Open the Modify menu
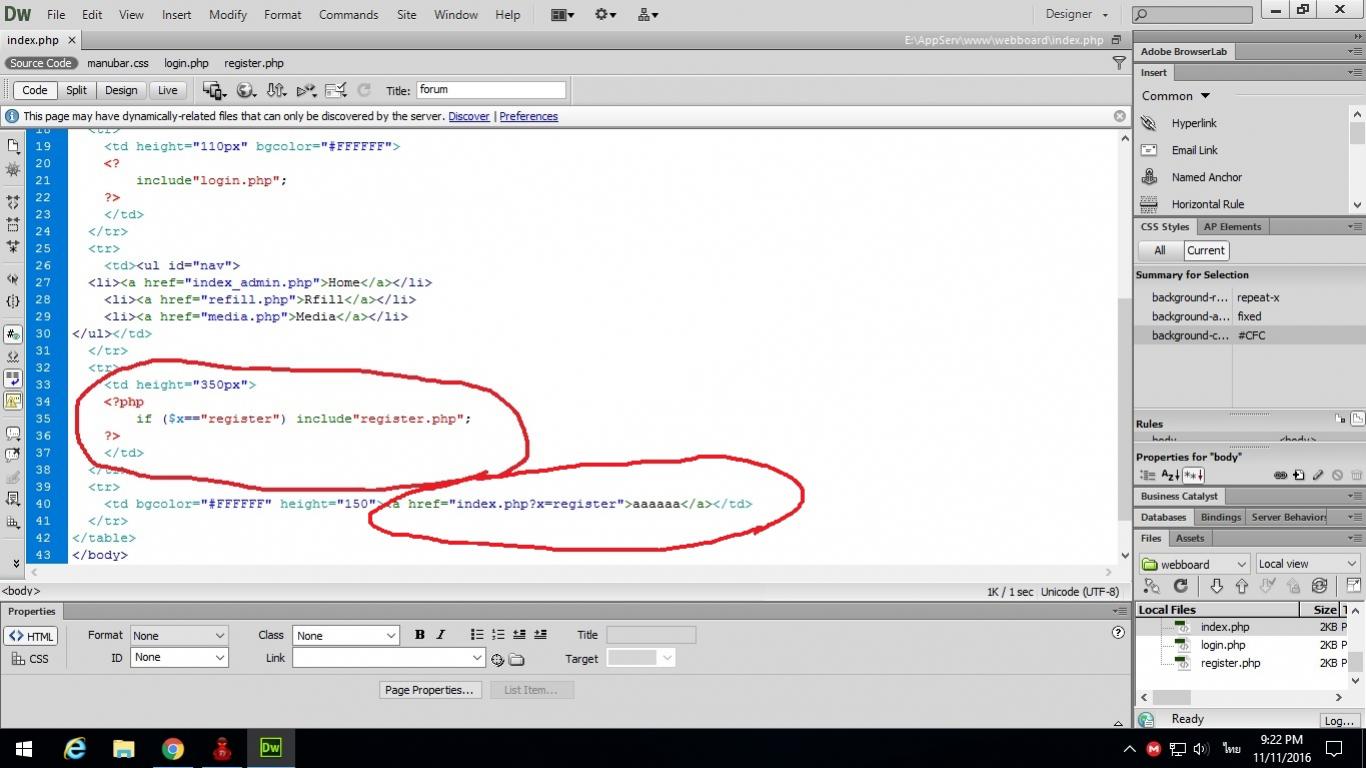Screen dimensions: 1366x768 click(228, 15)
